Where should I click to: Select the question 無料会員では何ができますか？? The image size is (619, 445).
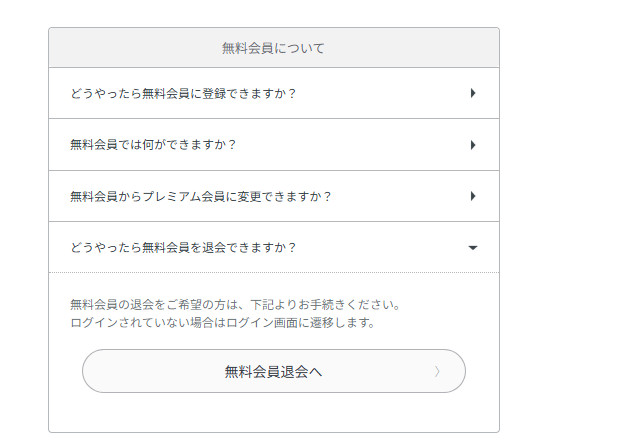pos(153,145)
